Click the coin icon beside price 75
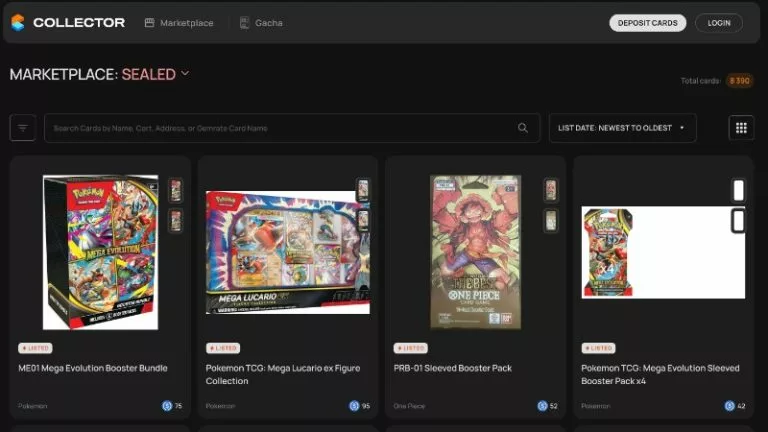Viewport: 768px width, 432px height. (167, 406)
